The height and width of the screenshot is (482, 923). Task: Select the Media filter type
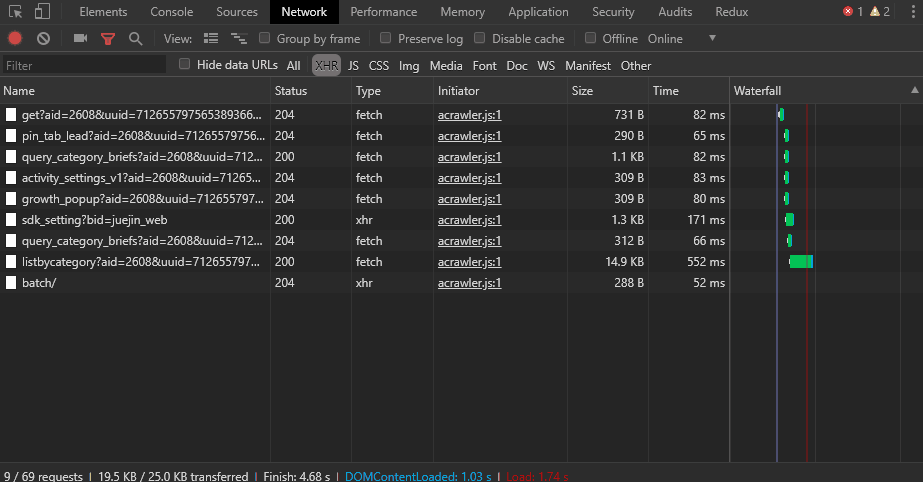(x=446, y=66)
